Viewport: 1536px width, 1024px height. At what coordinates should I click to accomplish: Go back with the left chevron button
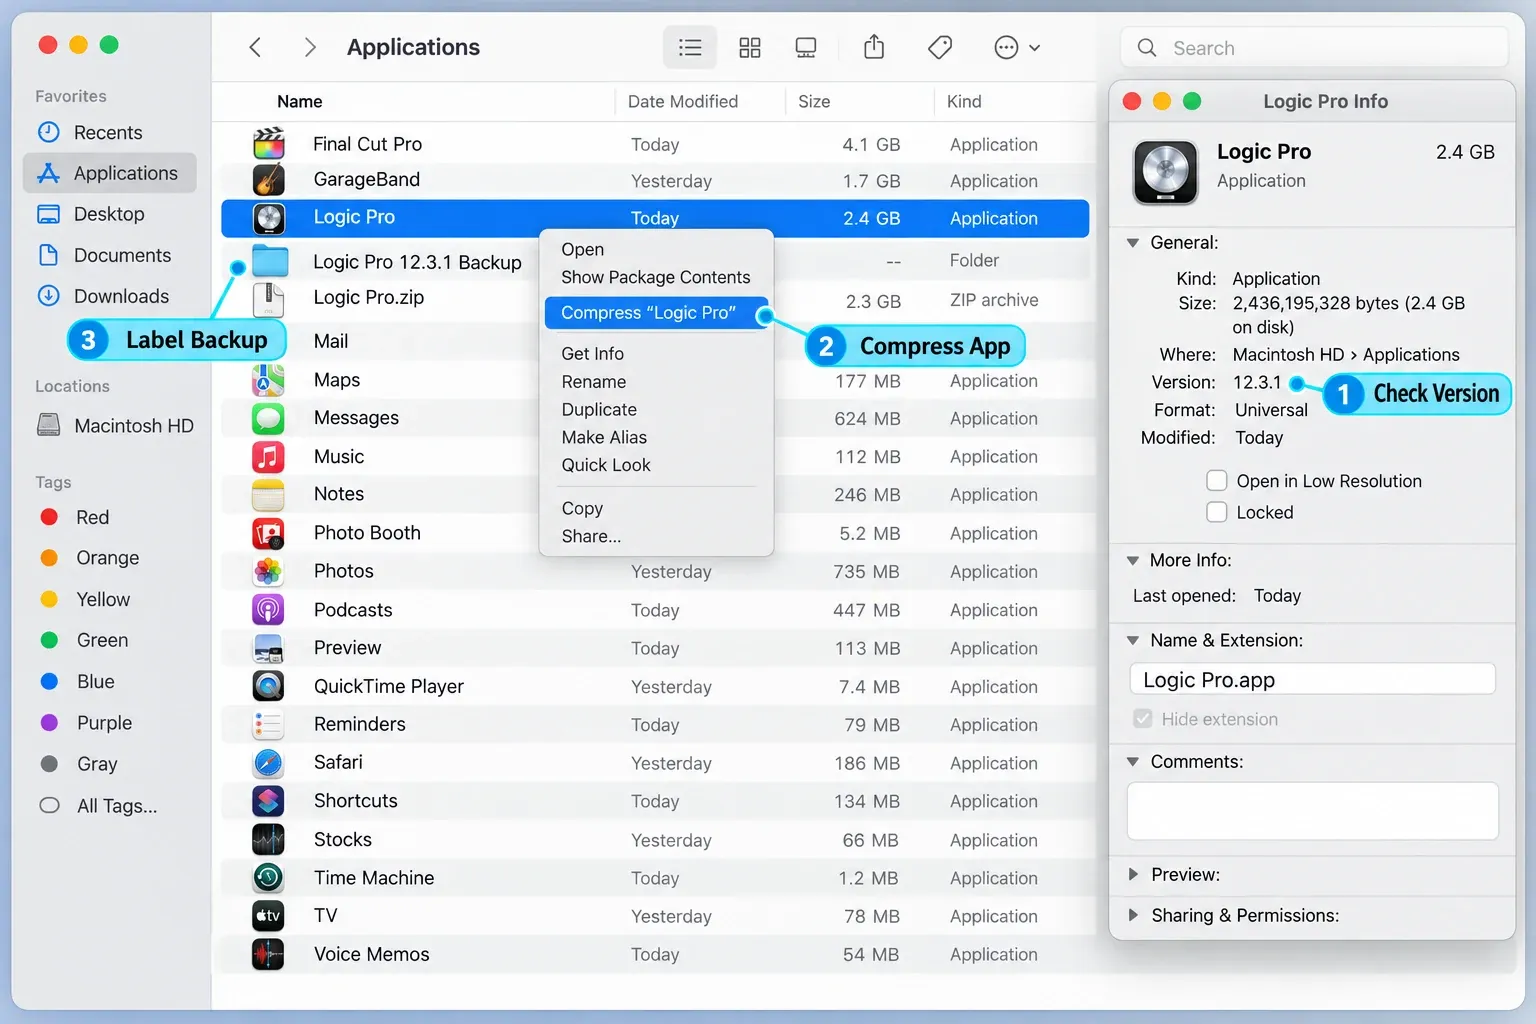coord(256,47)
